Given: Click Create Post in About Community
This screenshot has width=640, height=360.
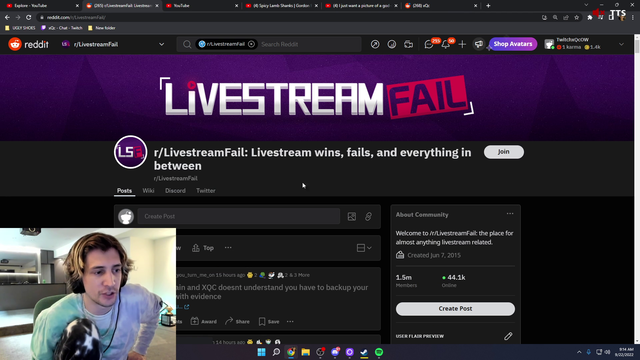Looking at the screenshot, I should click(455, 309).
